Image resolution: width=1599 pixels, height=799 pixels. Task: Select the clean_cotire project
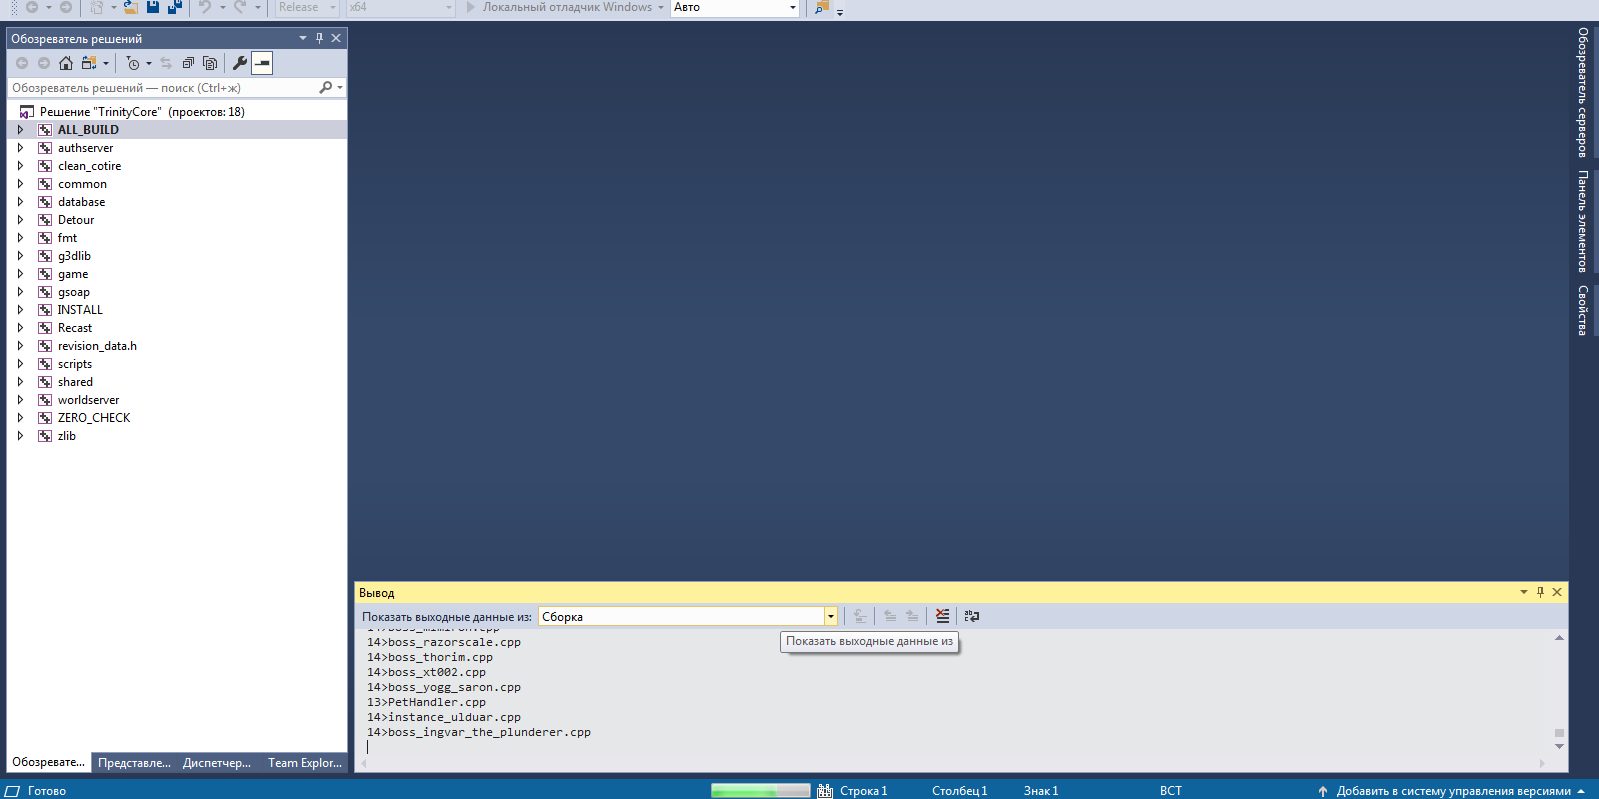89,166
